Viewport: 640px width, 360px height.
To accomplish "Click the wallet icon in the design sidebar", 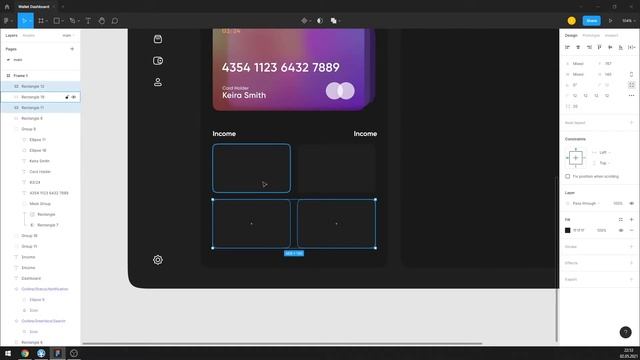I will 158,61.
